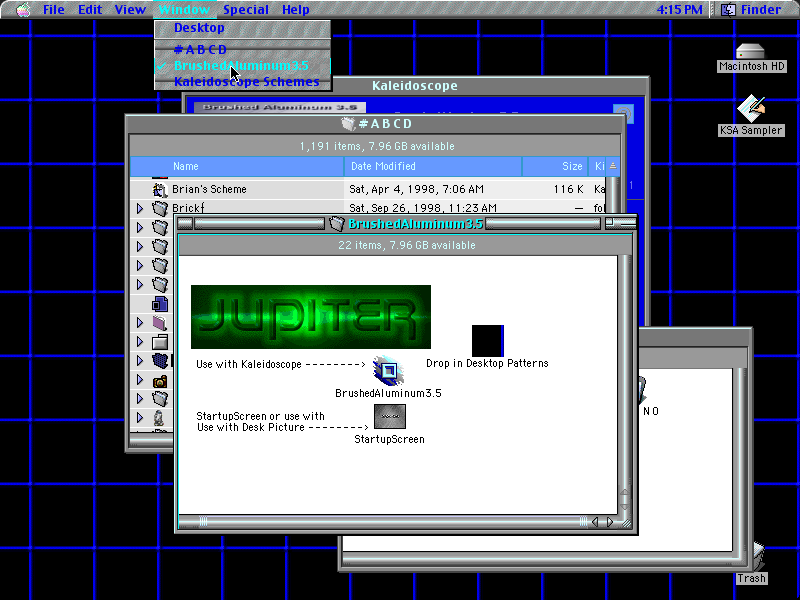
Task: Open the File menu
Action: (54, 10)
